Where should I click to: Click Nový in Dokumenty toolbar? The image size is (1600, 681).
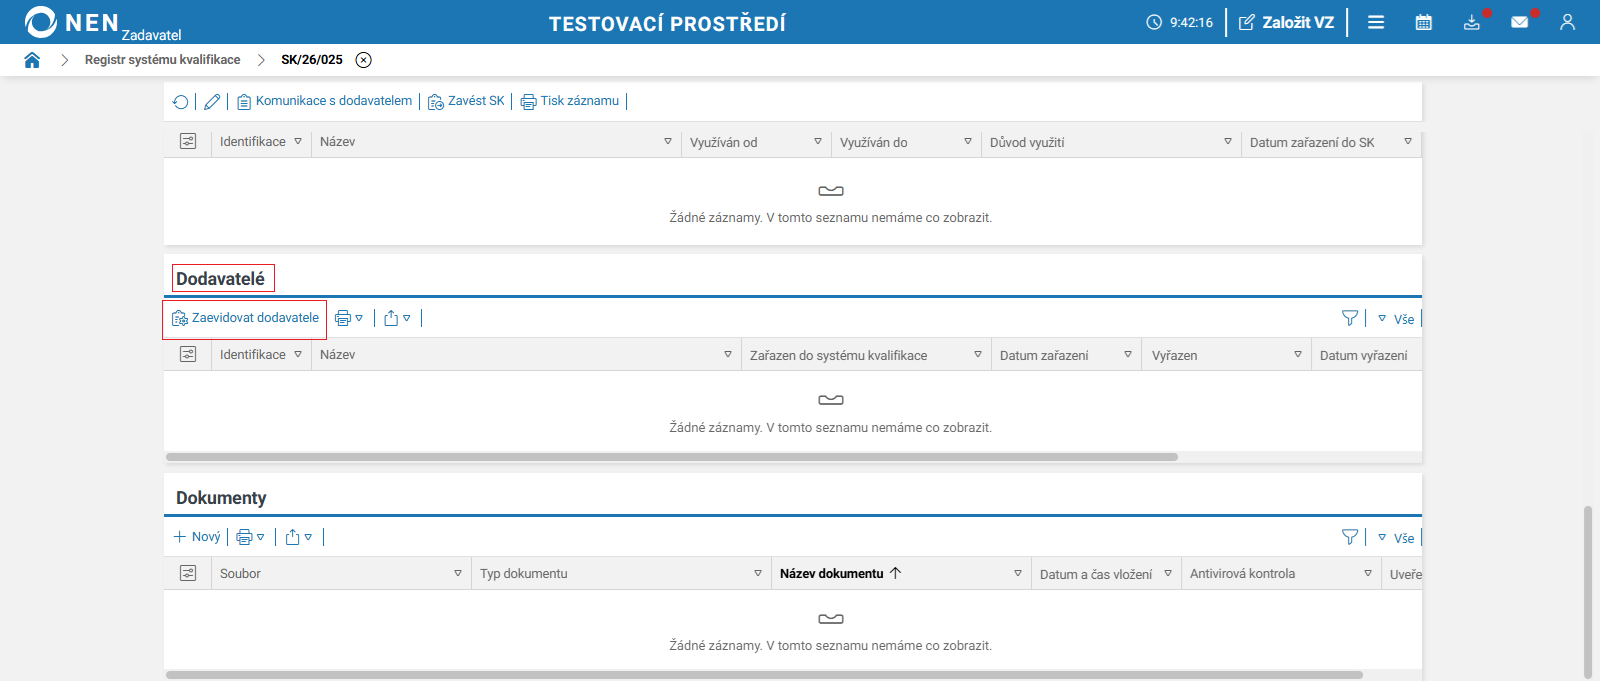(197, 537)
